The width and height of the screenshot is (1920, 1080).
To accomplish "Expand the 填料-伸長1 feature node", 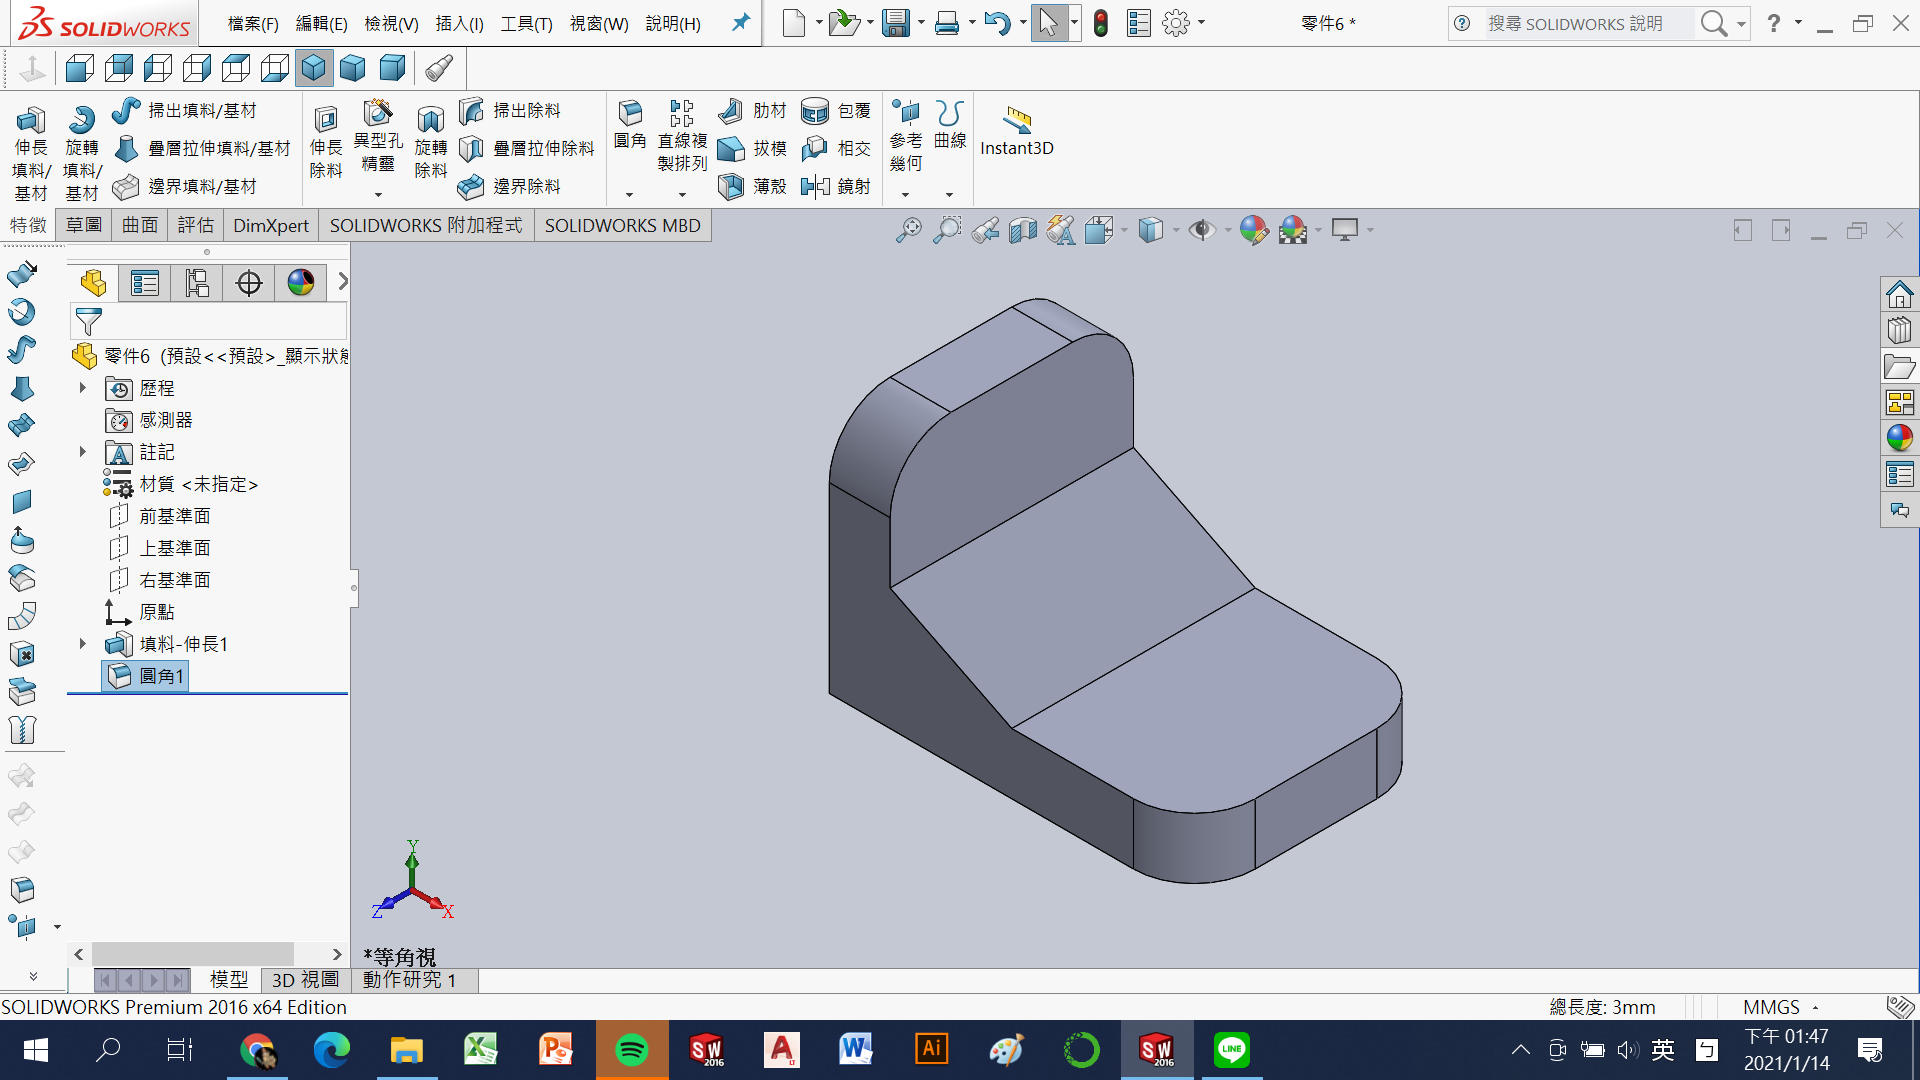I will (x=83, y=644).
